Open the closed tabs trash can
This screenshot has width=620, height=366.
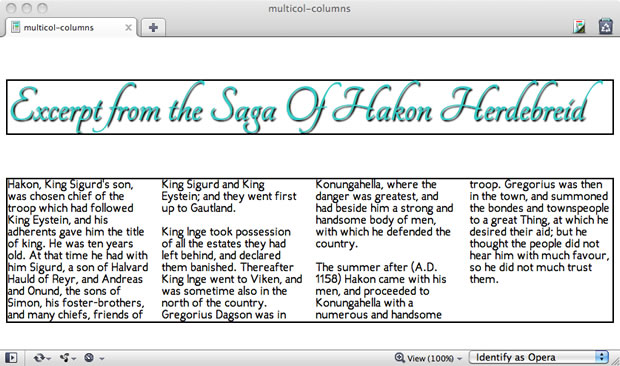(605, 27)
